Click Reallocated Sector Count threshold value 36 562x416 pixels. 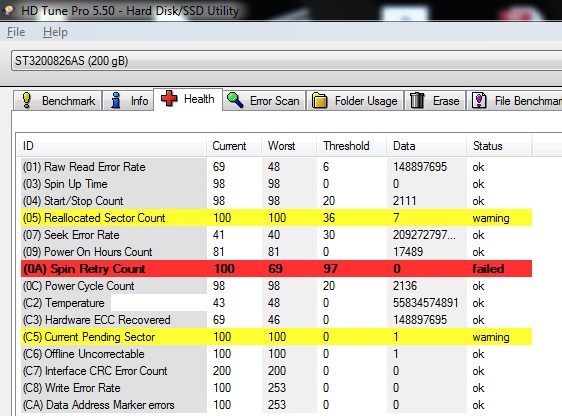pyautogui.click(x=329, y=218)
